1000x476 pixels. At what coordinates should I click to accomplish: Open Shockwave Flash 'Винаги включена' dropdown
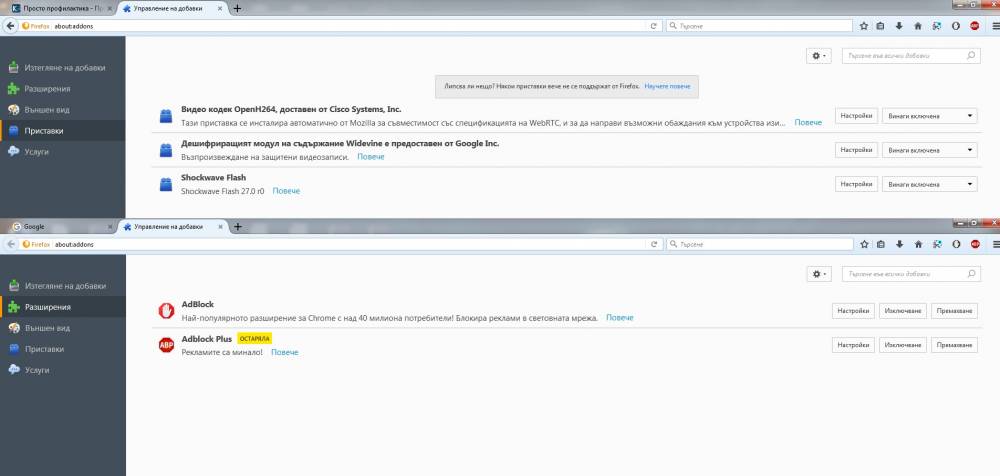929,184
